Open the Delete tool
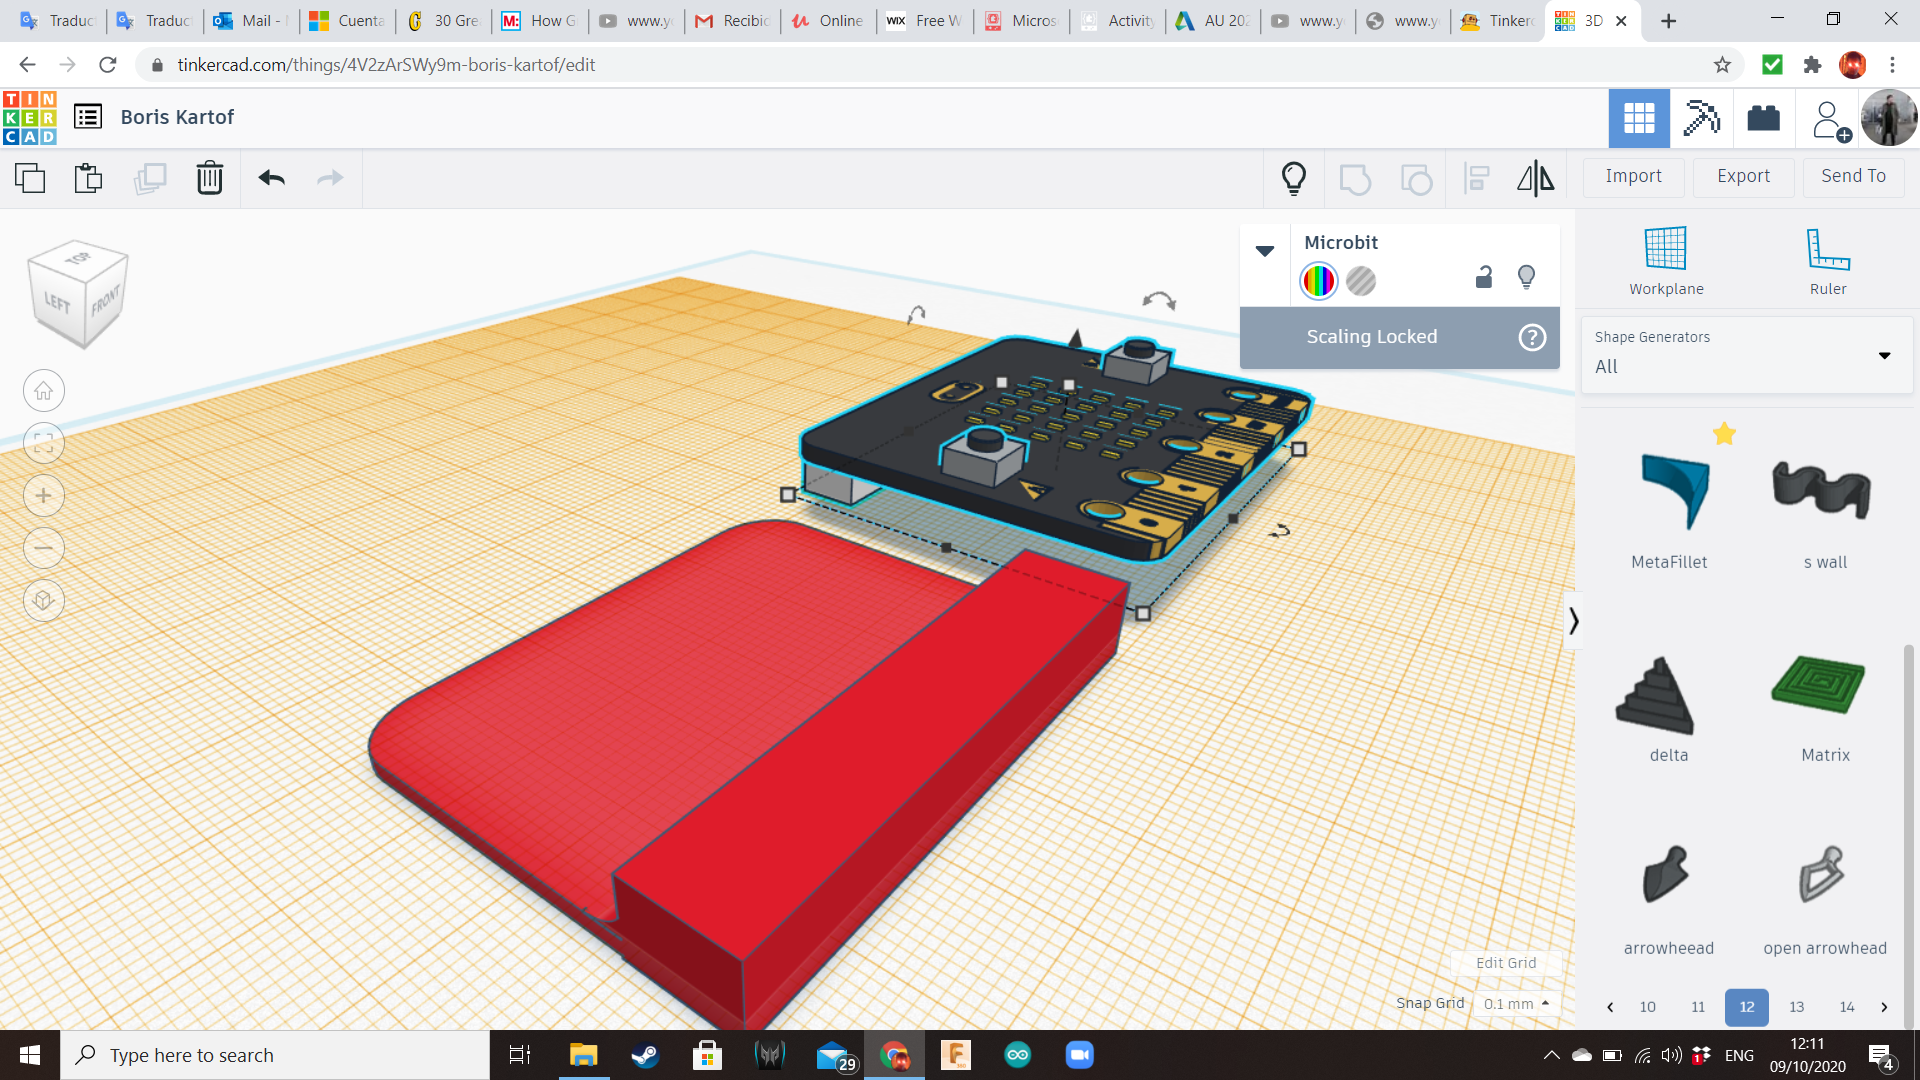Viewport: 1920px width, 1080px height. (209, 178)
